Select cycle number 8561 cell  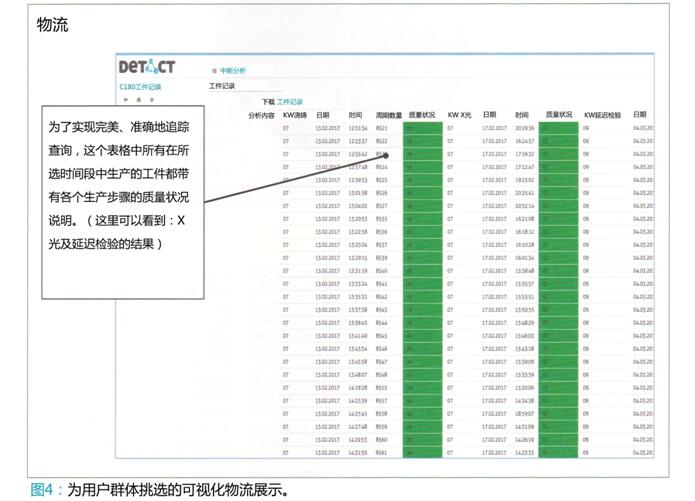click(382, 453)
